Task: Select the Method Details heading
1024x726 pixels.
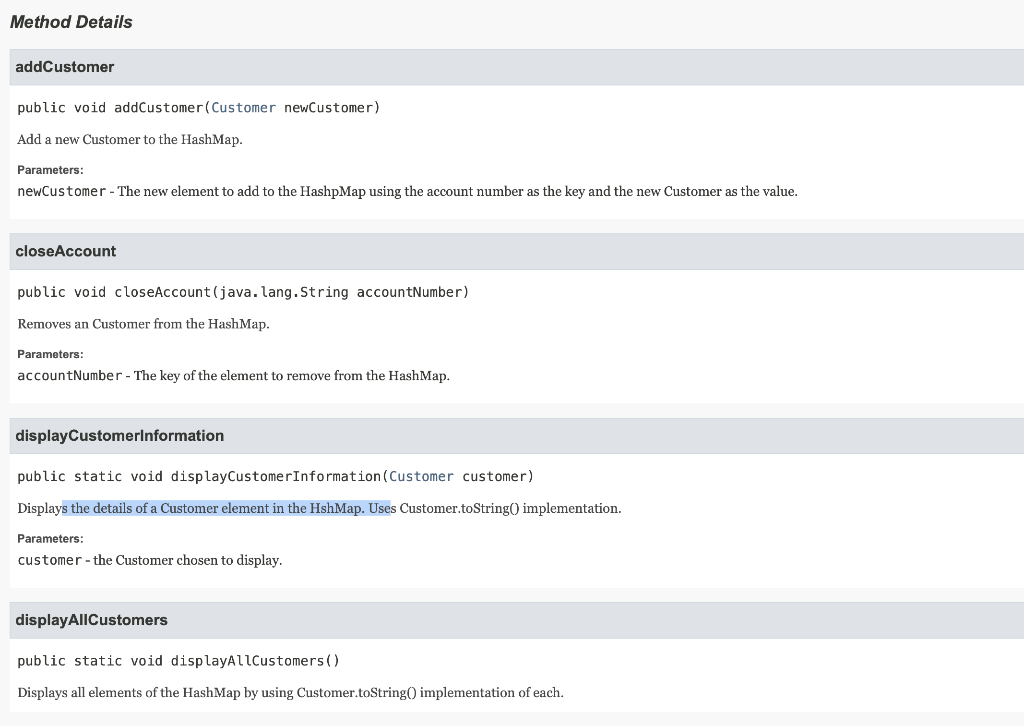Action: coord(70,22)
